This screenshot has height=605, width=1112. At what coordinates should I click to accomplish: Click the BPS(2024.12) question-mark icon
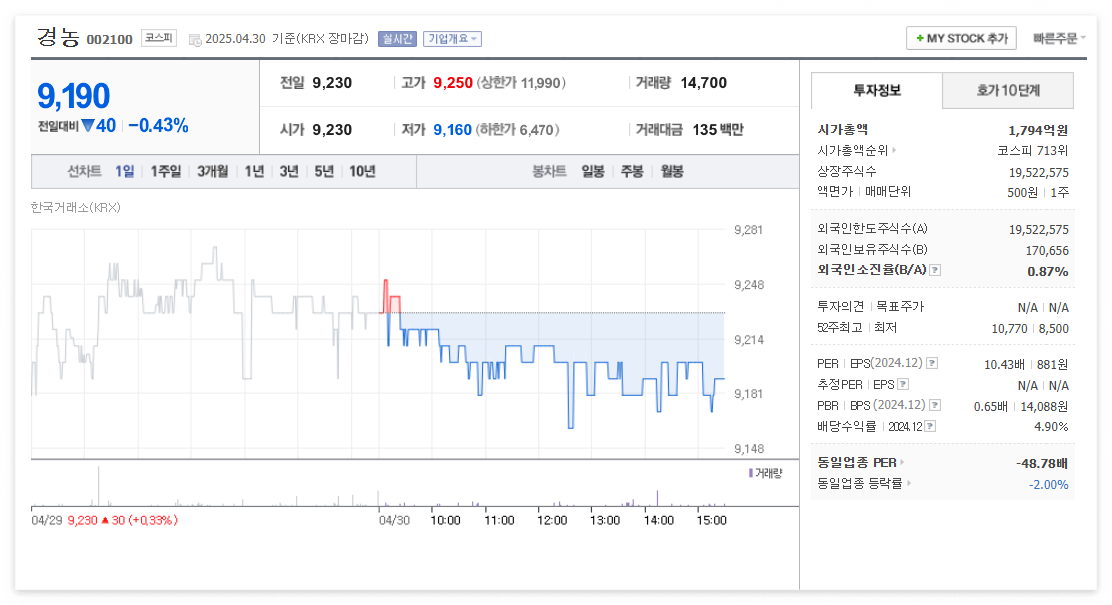(x=935, y=404)
